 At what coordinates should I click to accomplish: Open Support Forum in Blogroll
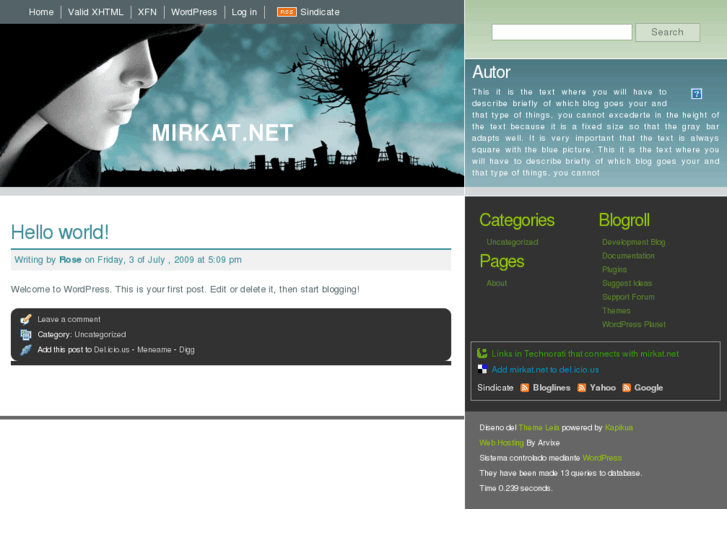coord(628,297)
